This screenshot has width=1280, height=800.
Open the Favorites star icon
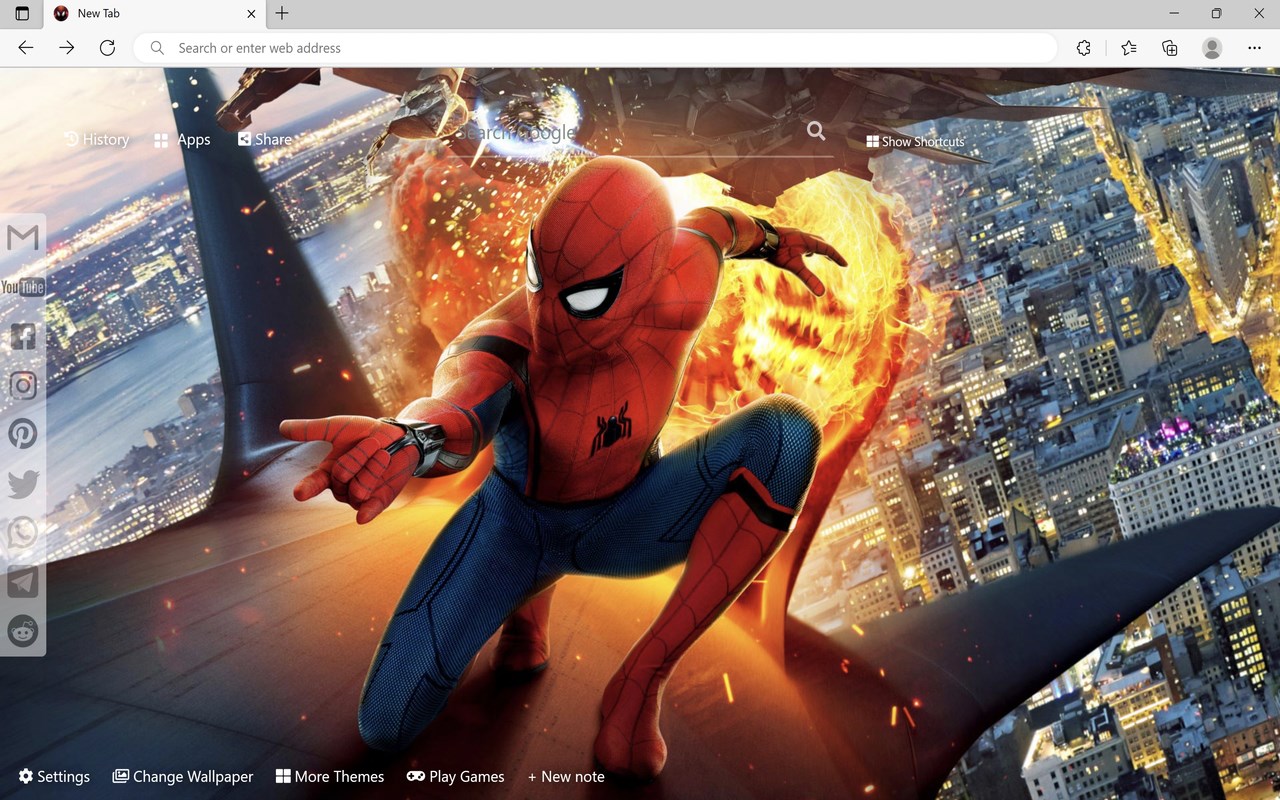tap(1129, 48)
